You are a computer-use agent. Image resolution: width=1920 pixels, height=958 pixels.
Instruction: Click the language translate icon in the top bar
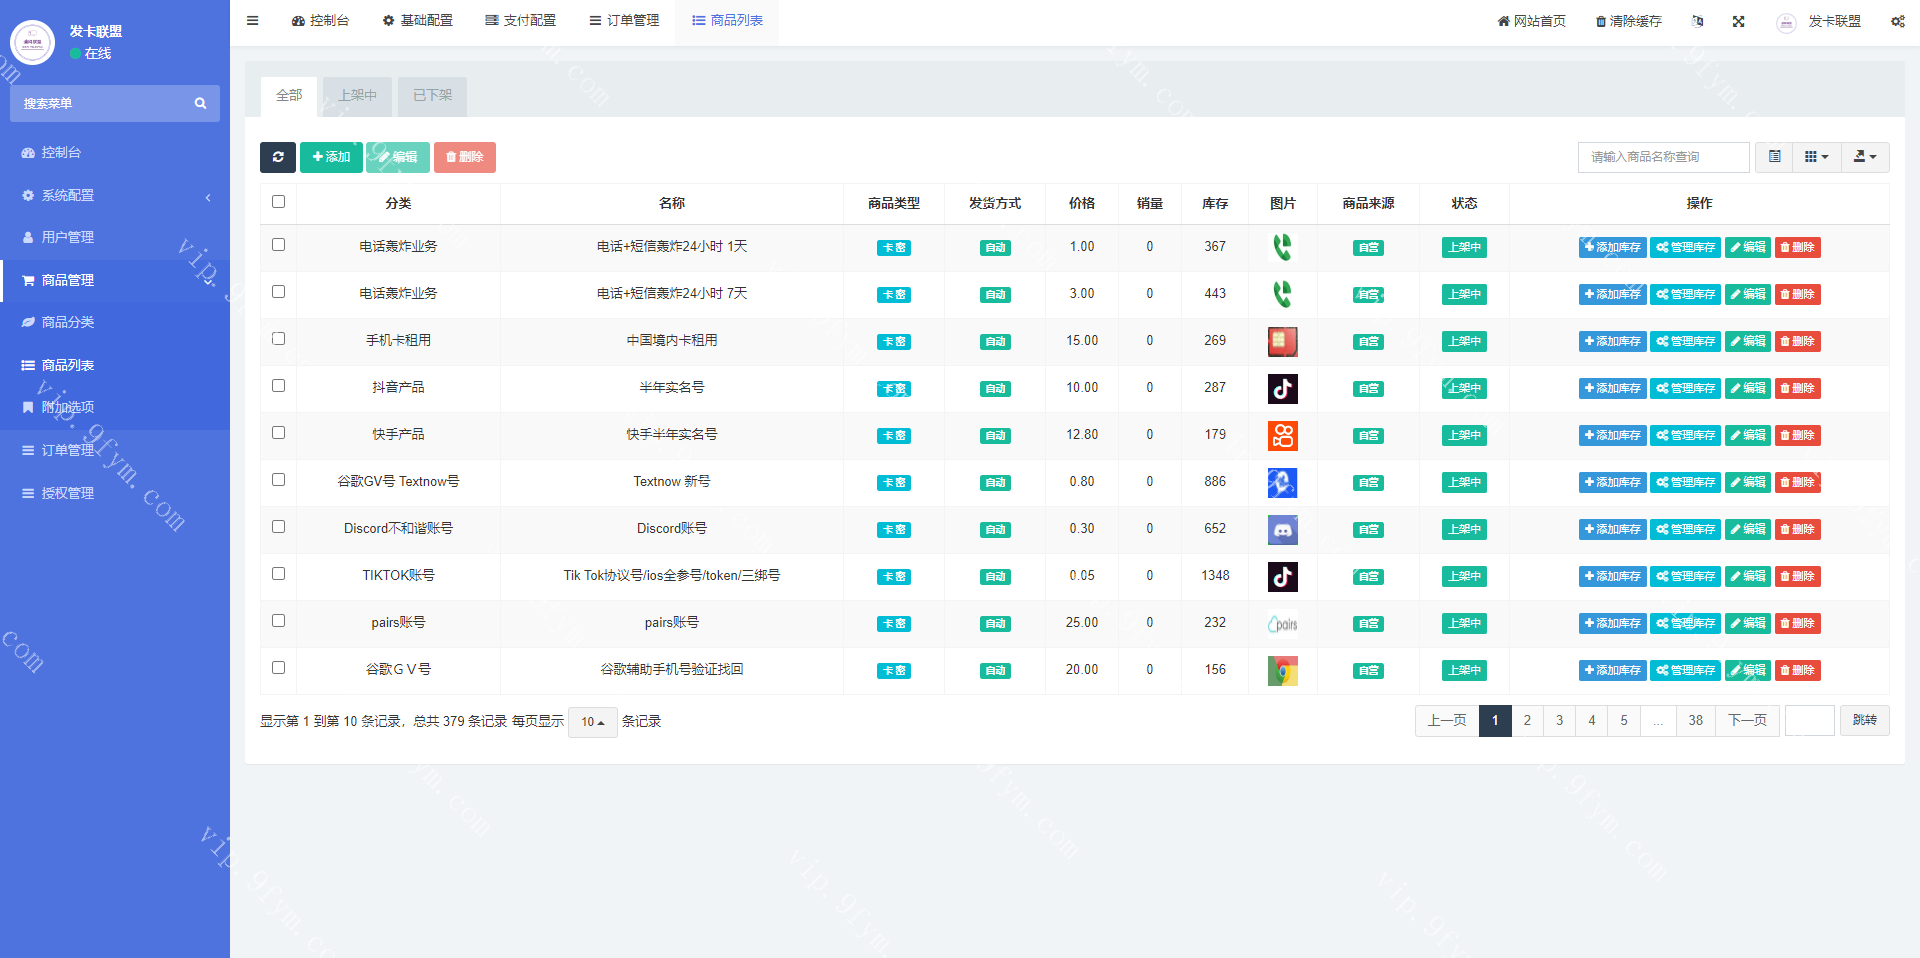[1697, 21]
